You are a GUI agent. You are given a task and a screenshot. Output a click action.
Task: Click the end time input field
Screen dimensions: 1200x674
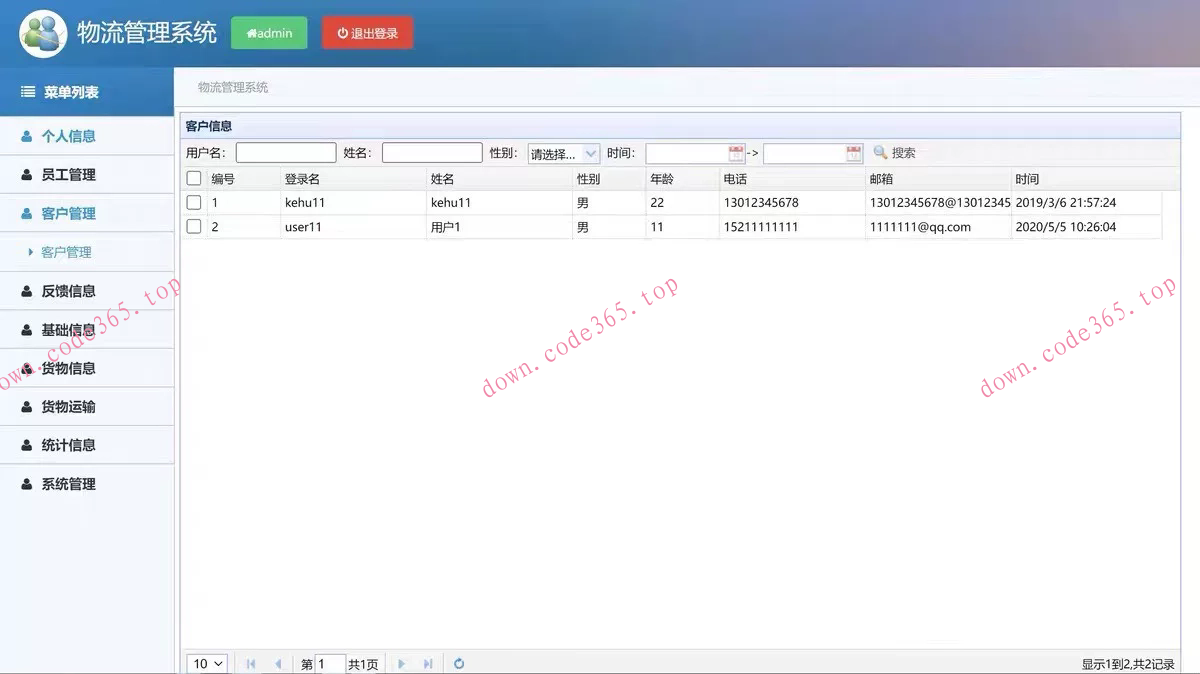click(804, 153)
